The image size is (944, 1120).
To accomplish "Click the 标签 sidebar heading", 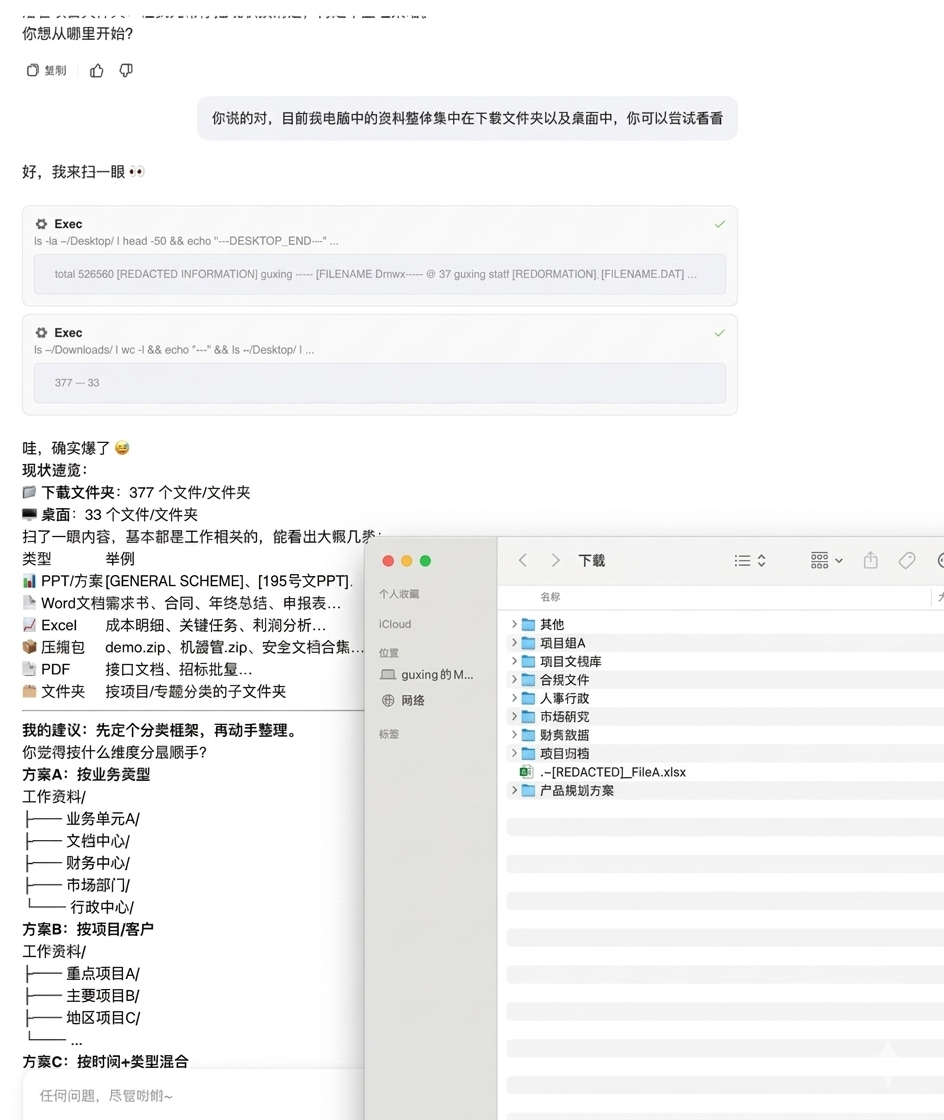I will click(x=389, y=734).
